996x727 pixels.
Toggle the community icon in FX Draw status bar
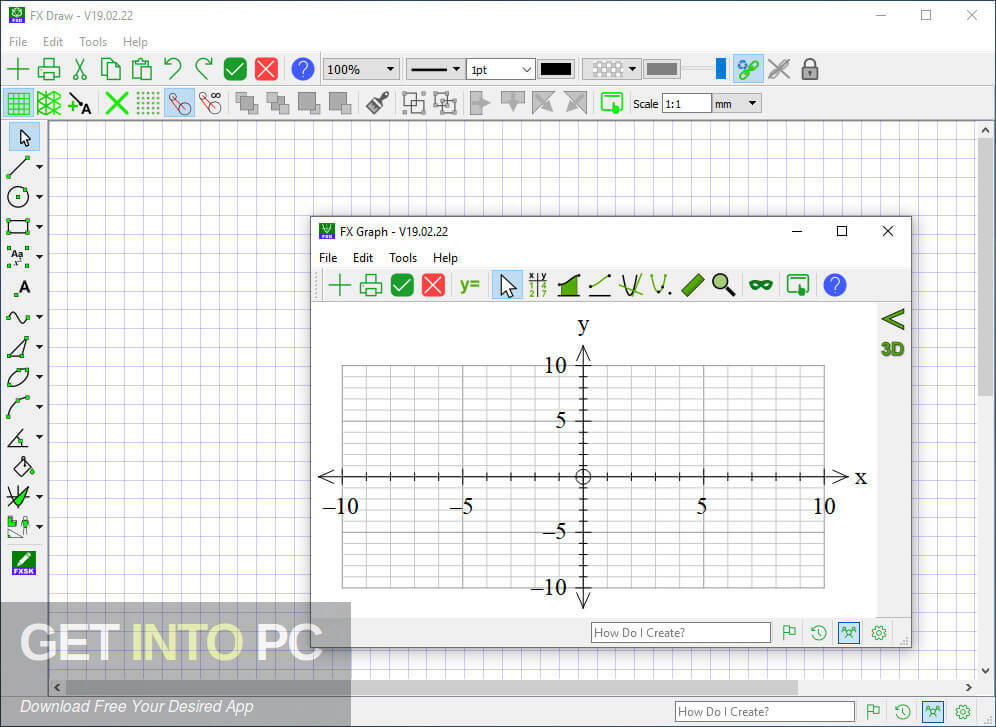pyautogui.click(x=932, y=711)
